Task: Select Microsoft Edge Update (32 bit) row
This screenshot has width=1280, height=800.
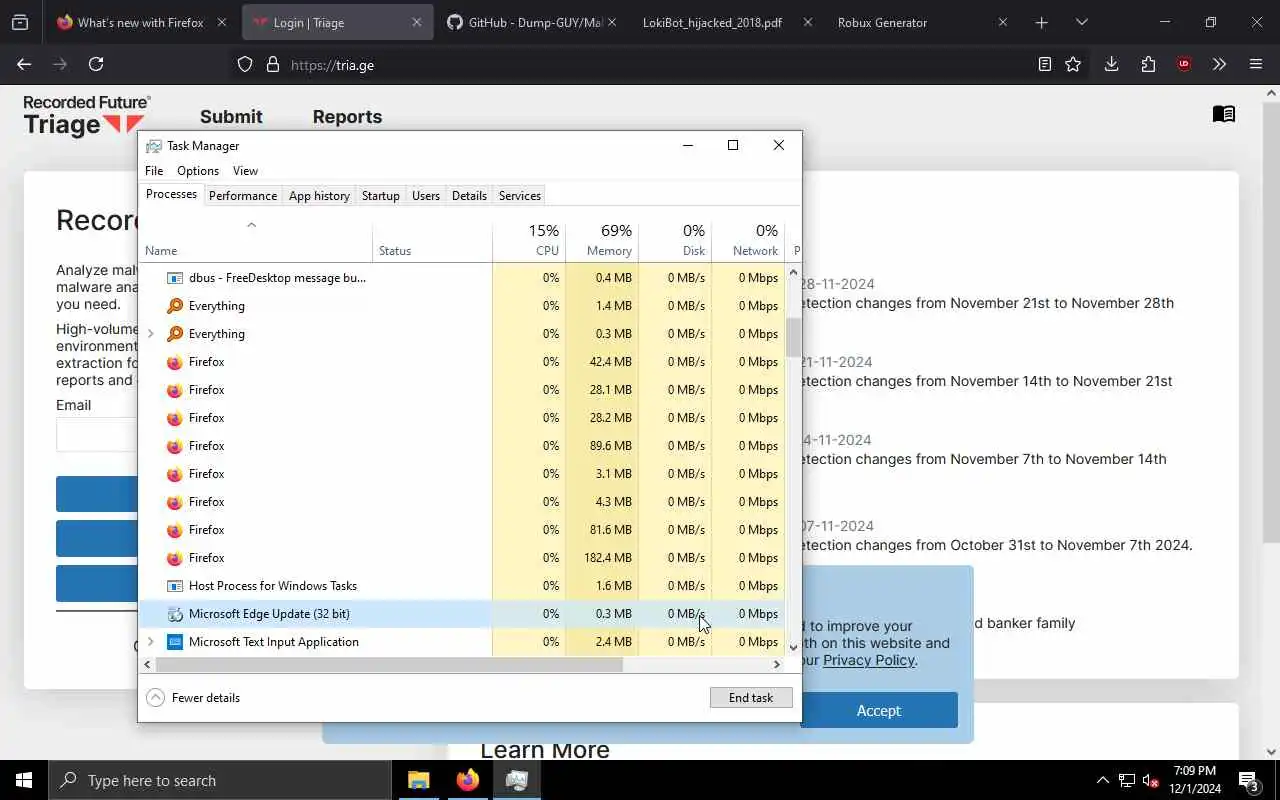Action: click(x=463, y=614)
